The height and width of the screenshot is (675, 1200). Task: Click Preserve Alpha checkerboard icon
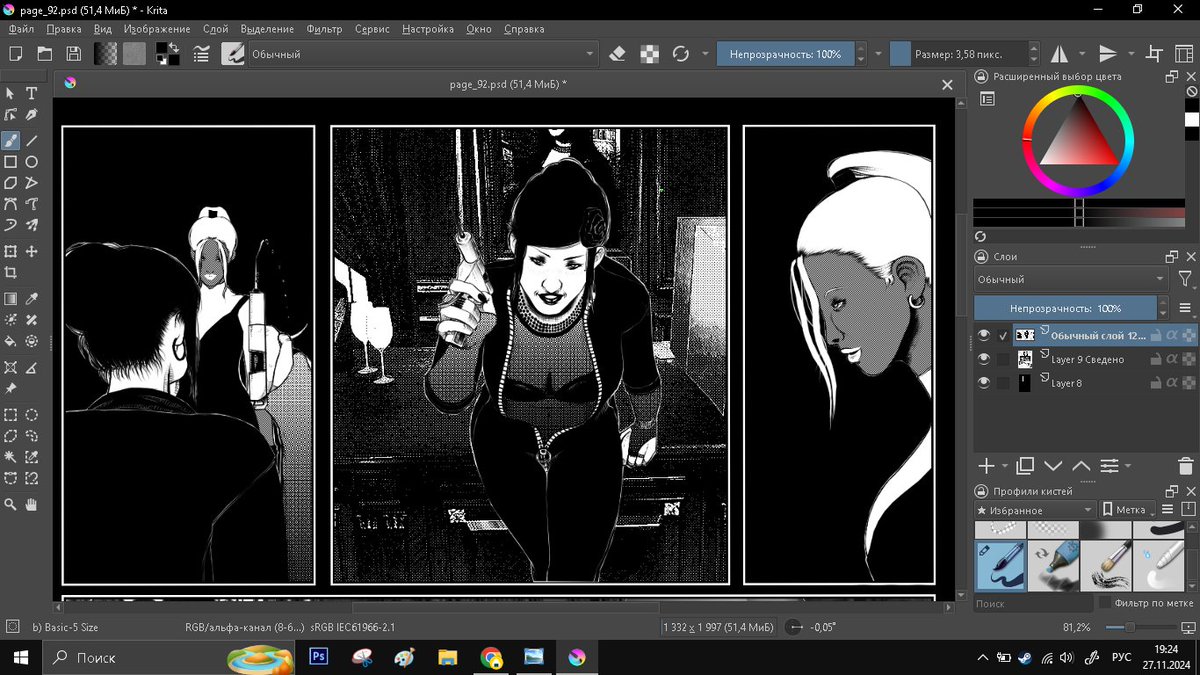649,54
